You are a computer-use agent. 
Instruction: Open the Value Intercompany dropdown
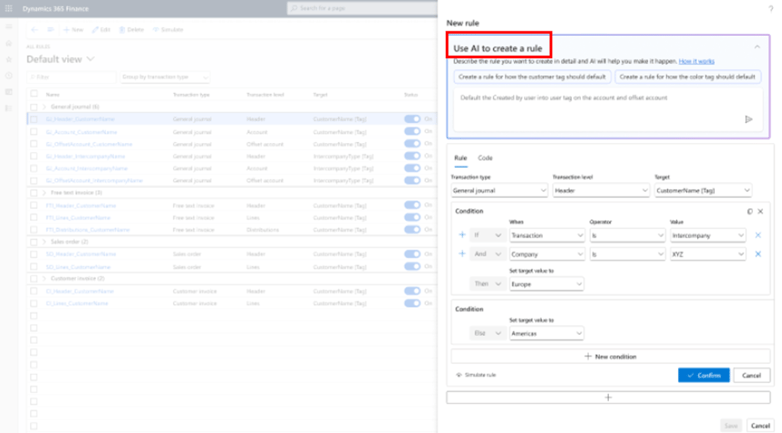pyautogui.click(x=708, y=235)
